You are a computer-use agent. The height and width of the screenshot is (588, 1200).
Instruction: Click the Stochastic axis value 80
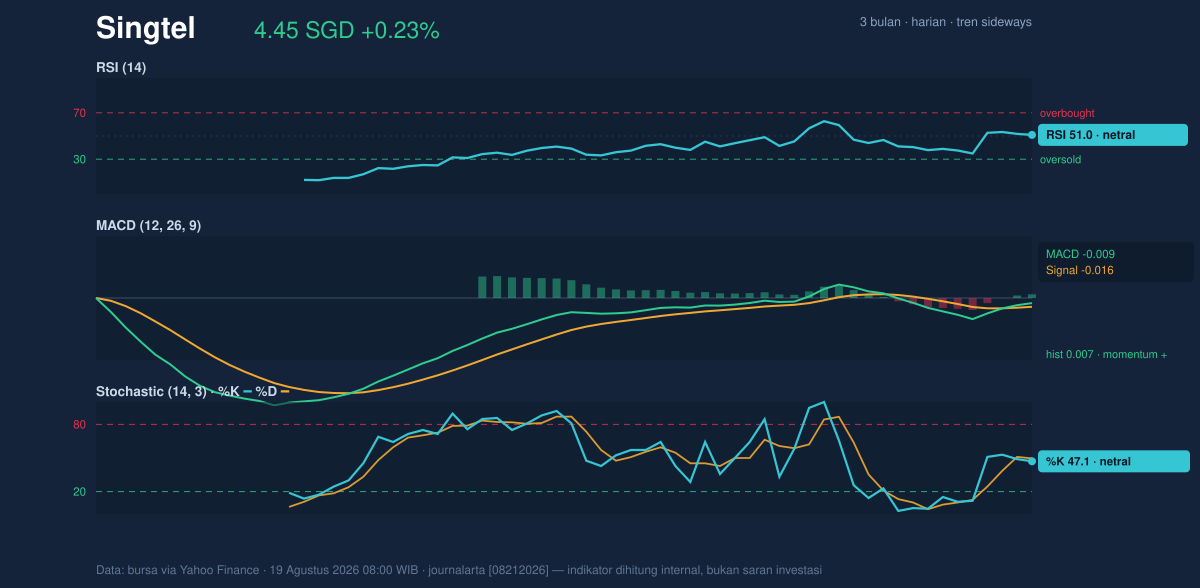pyautogui.click(x=79, y=425)
